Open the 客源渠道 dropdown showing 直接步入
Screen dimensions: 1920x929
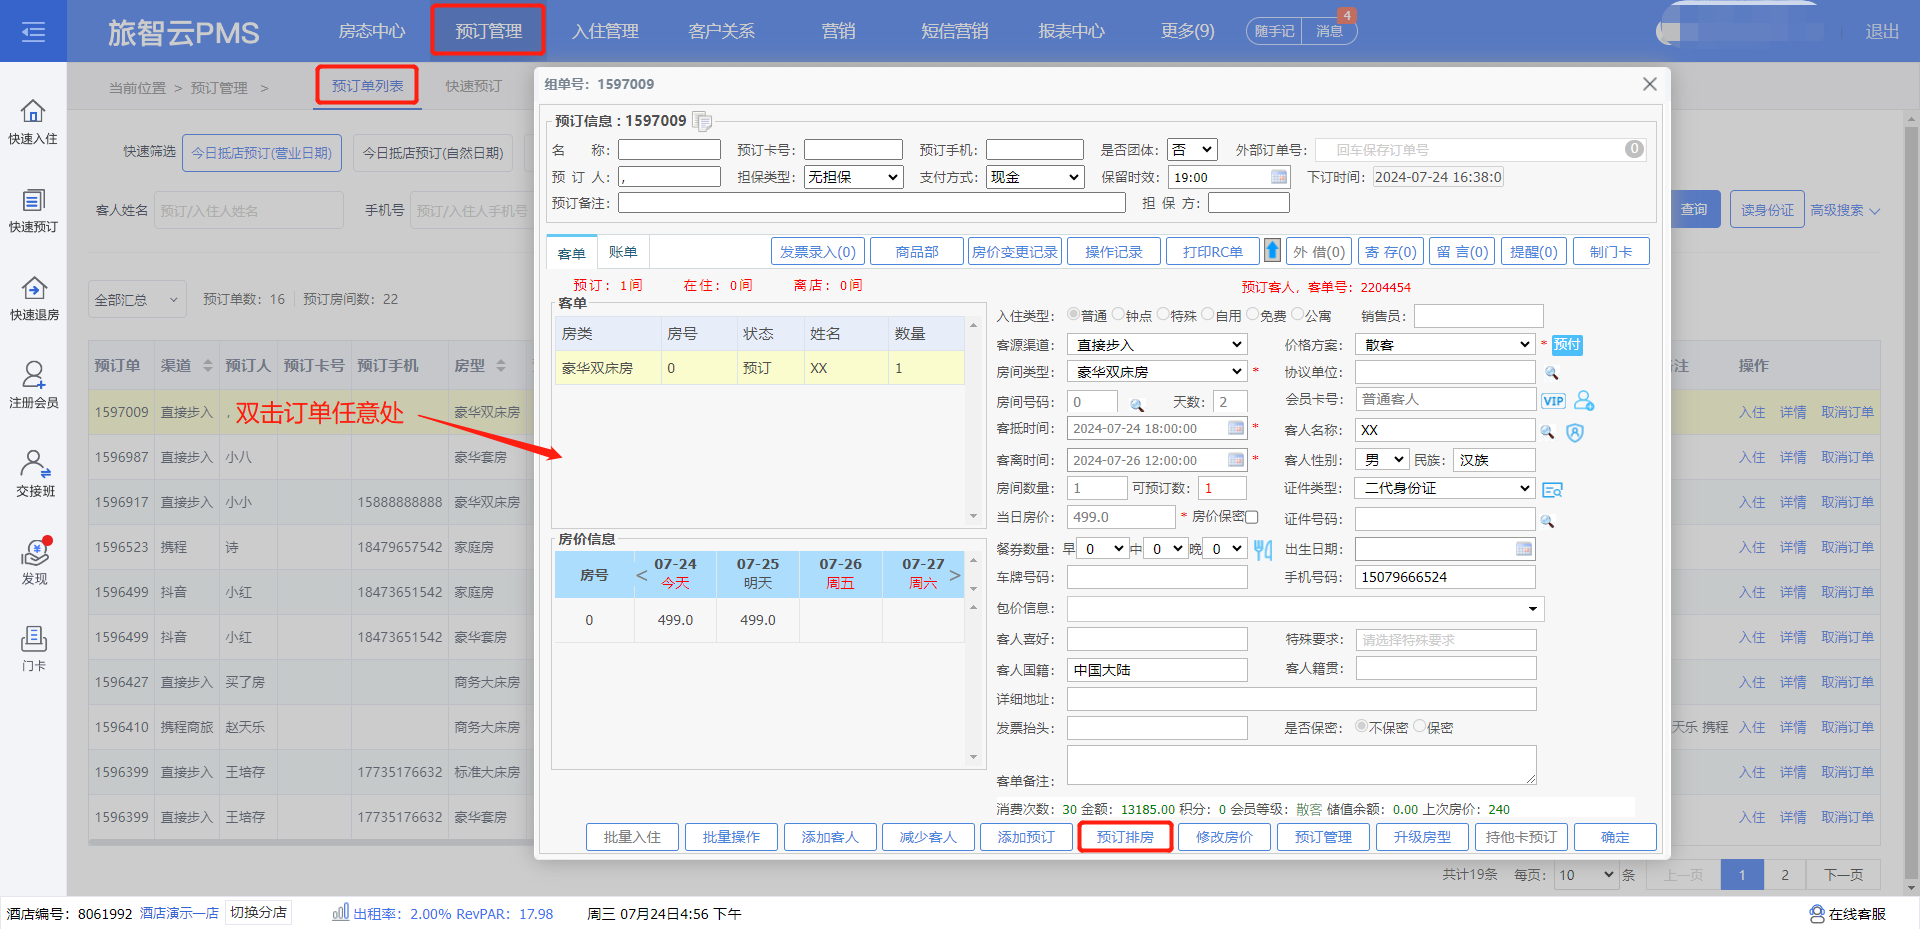coord(1157,344)
